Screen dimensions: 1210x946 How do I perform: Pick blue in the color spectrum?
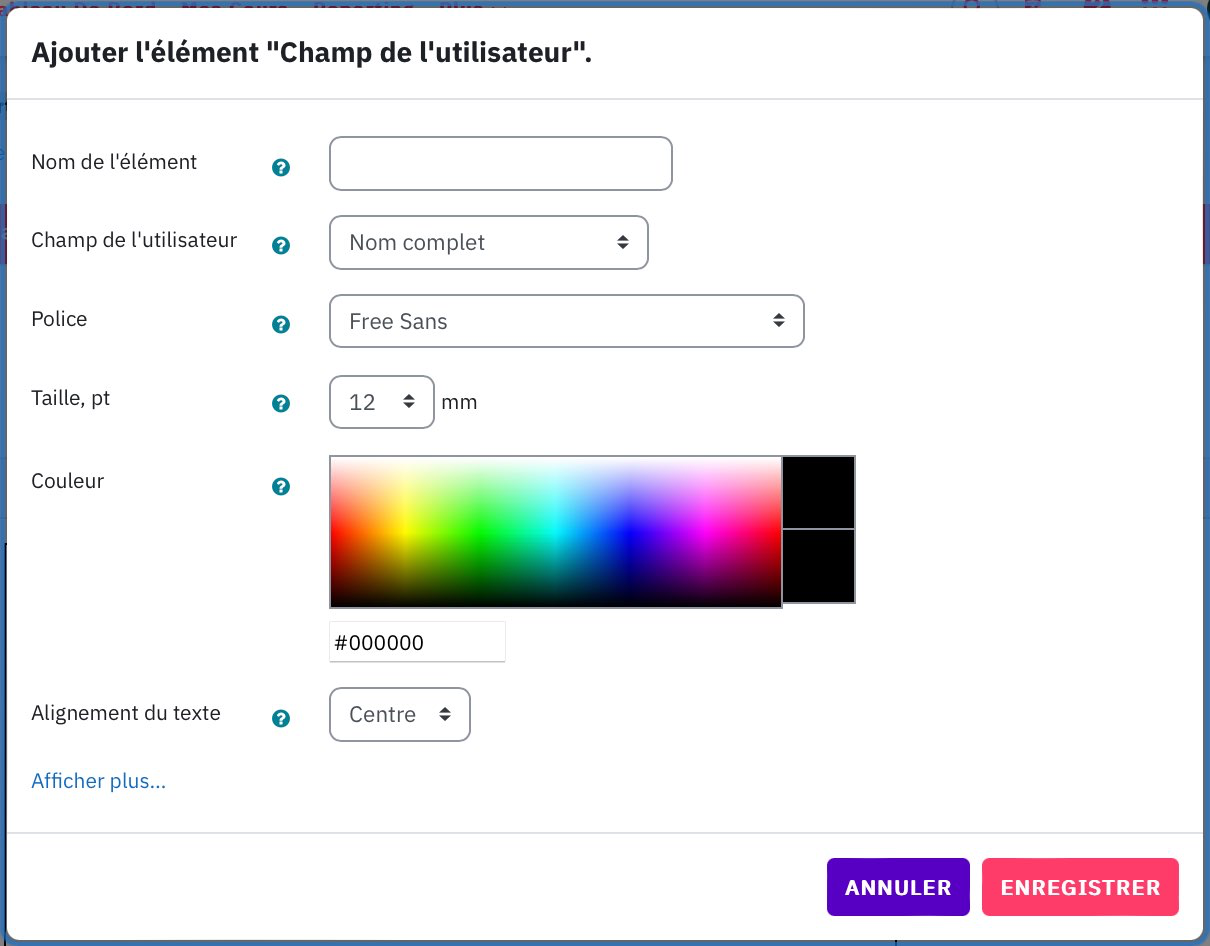pyautogui.click(x=630, y=535)
